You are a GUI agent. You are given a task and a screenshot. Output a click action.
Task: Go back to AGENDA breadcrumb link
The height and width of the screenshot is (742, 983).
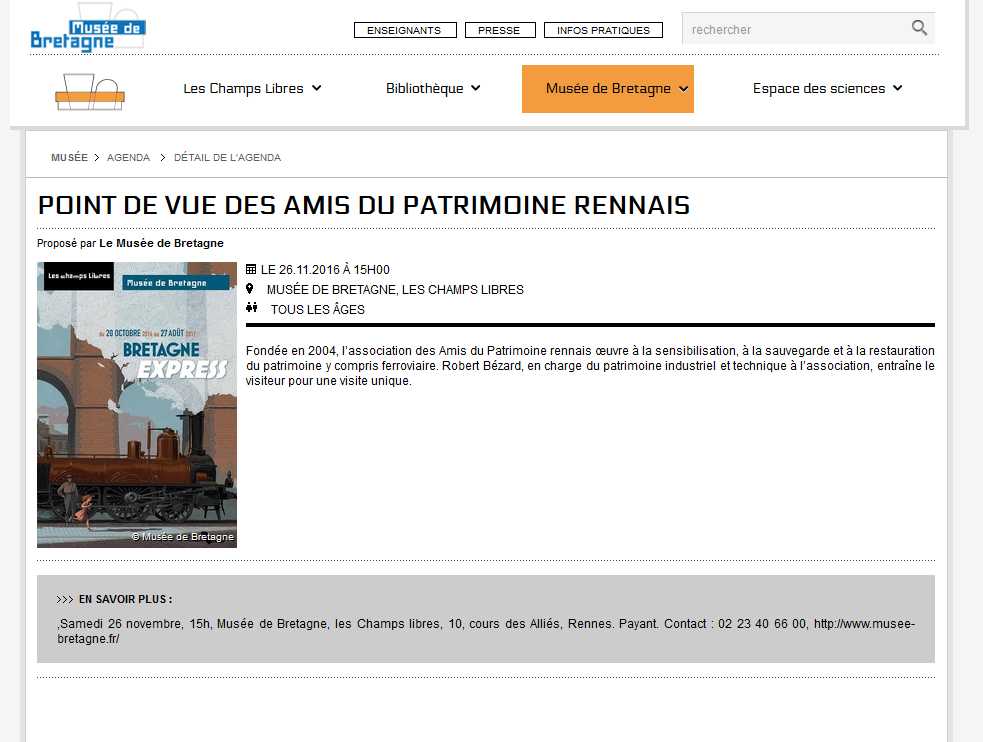click(x=128, y=158)
